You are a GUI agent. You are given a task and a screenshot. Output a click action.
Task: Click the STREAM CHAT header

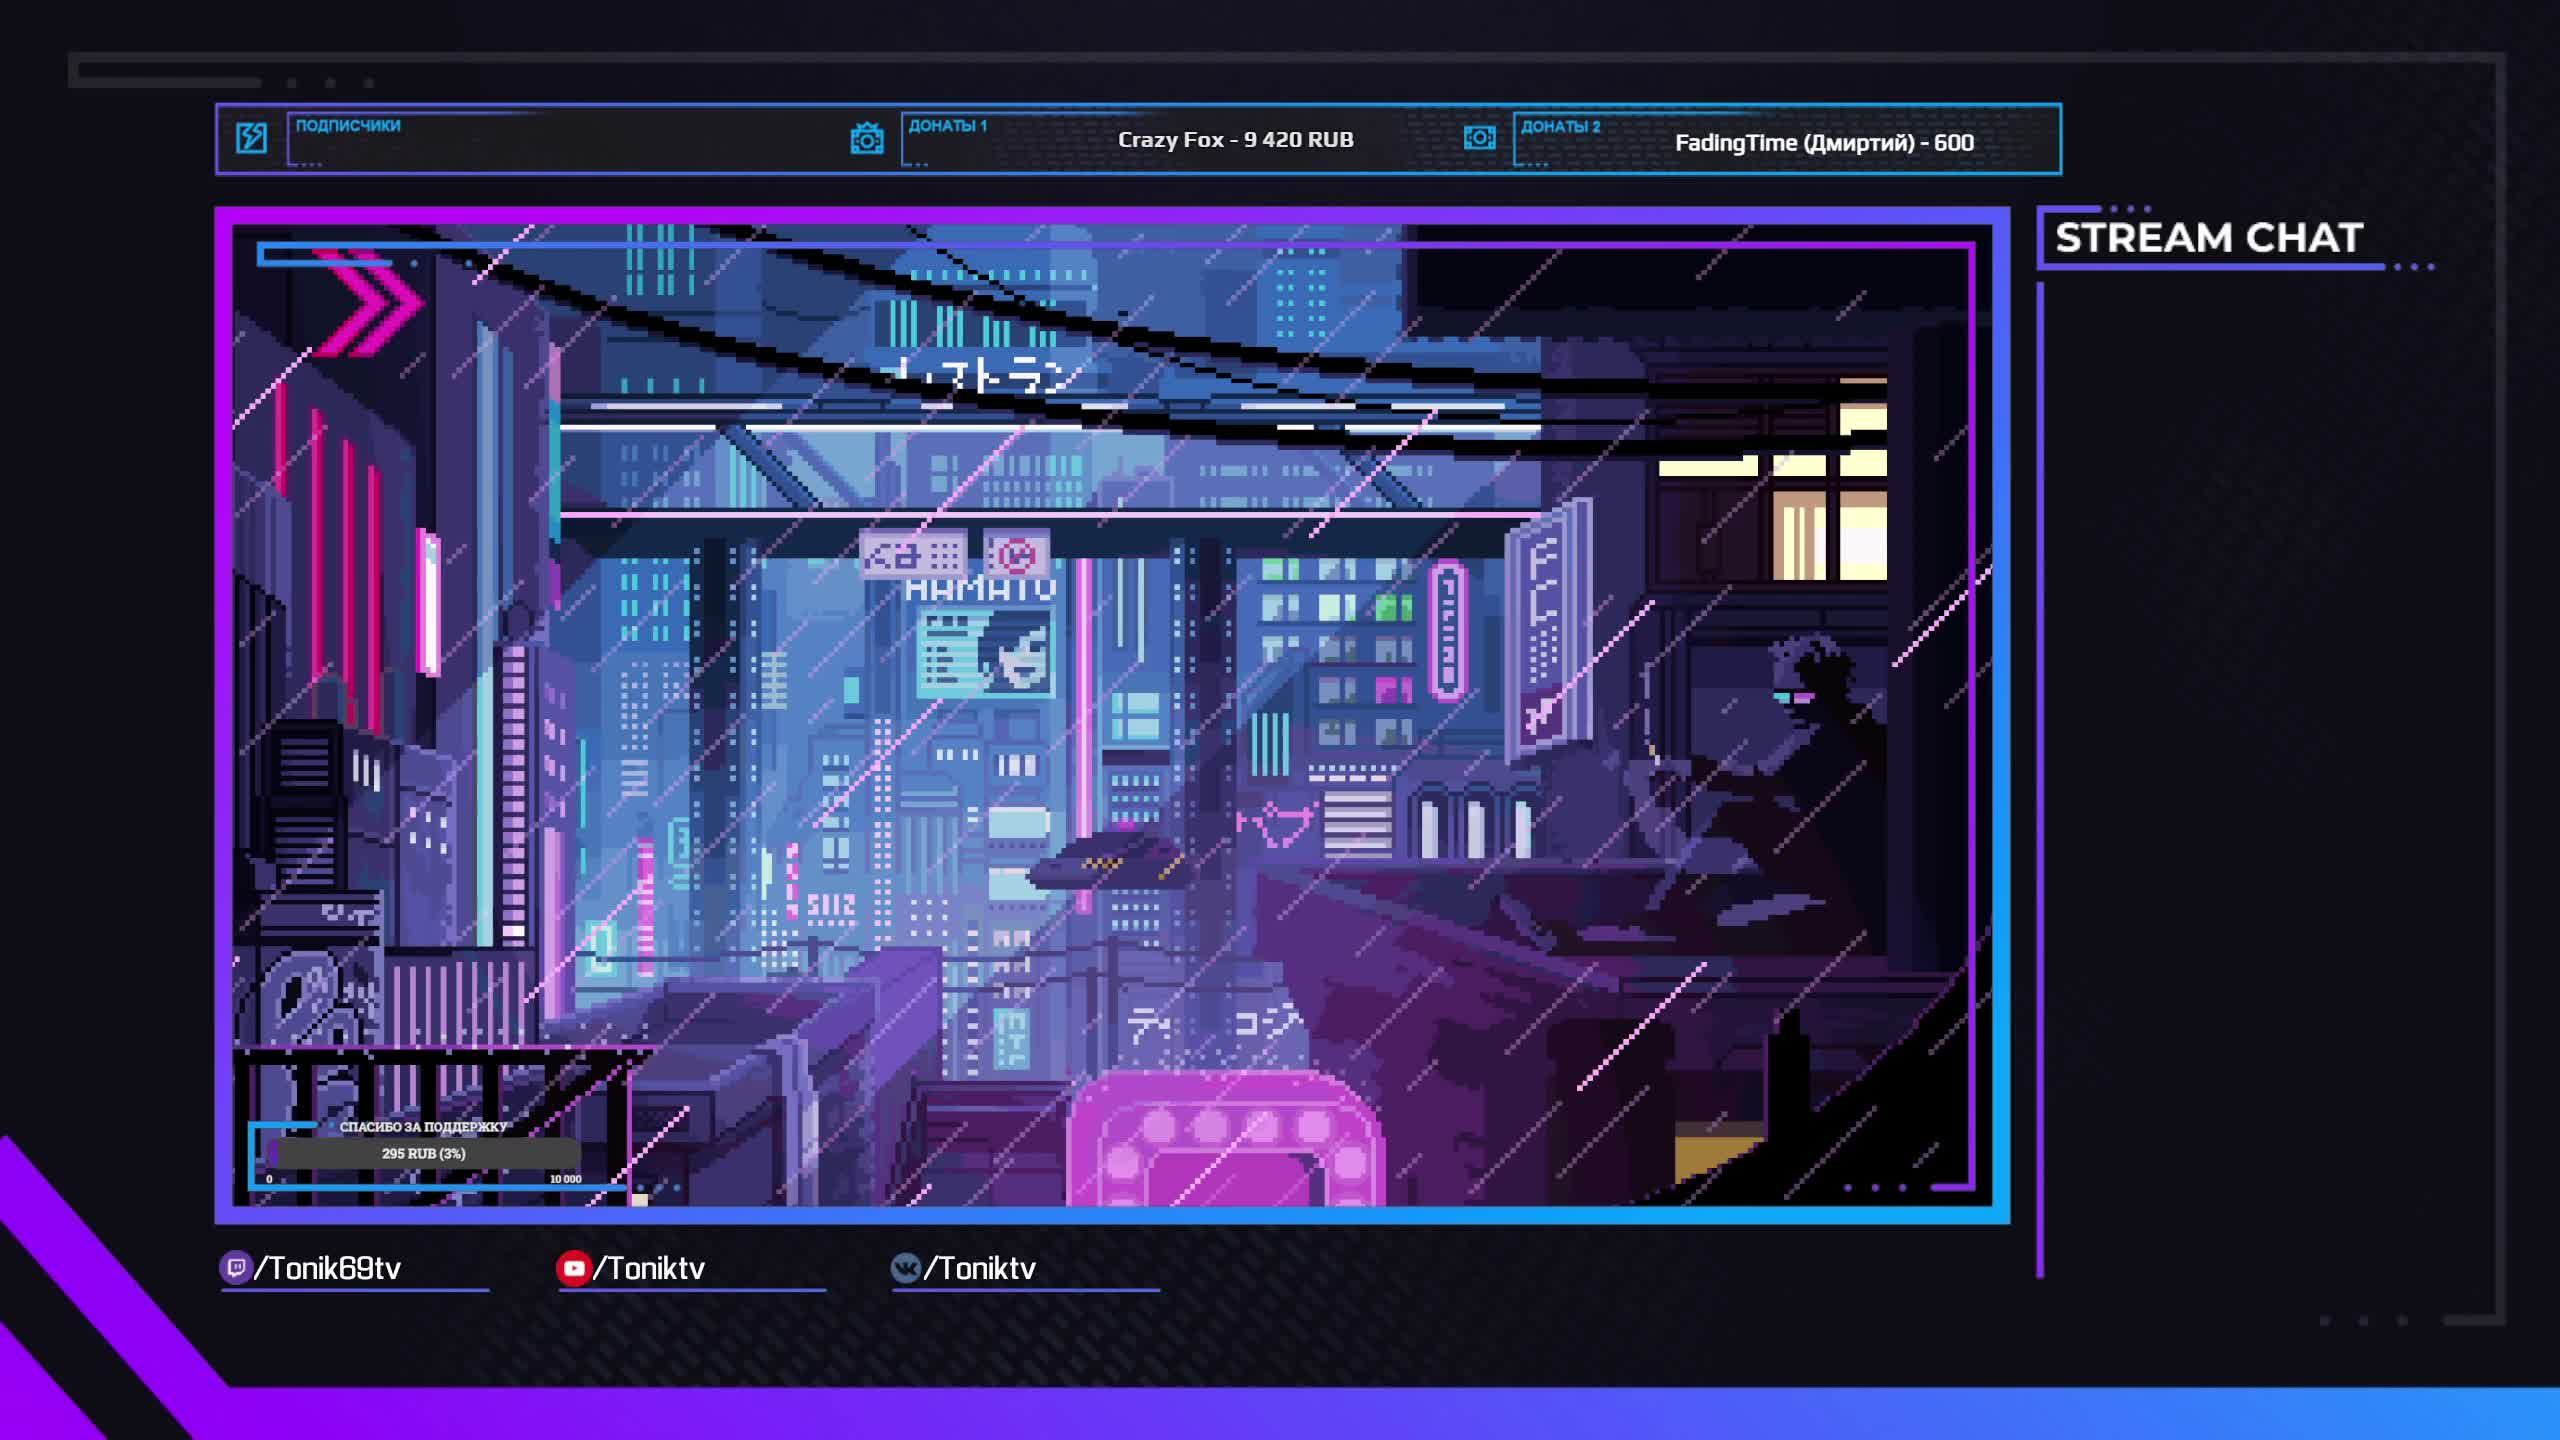coord(2208,238)
